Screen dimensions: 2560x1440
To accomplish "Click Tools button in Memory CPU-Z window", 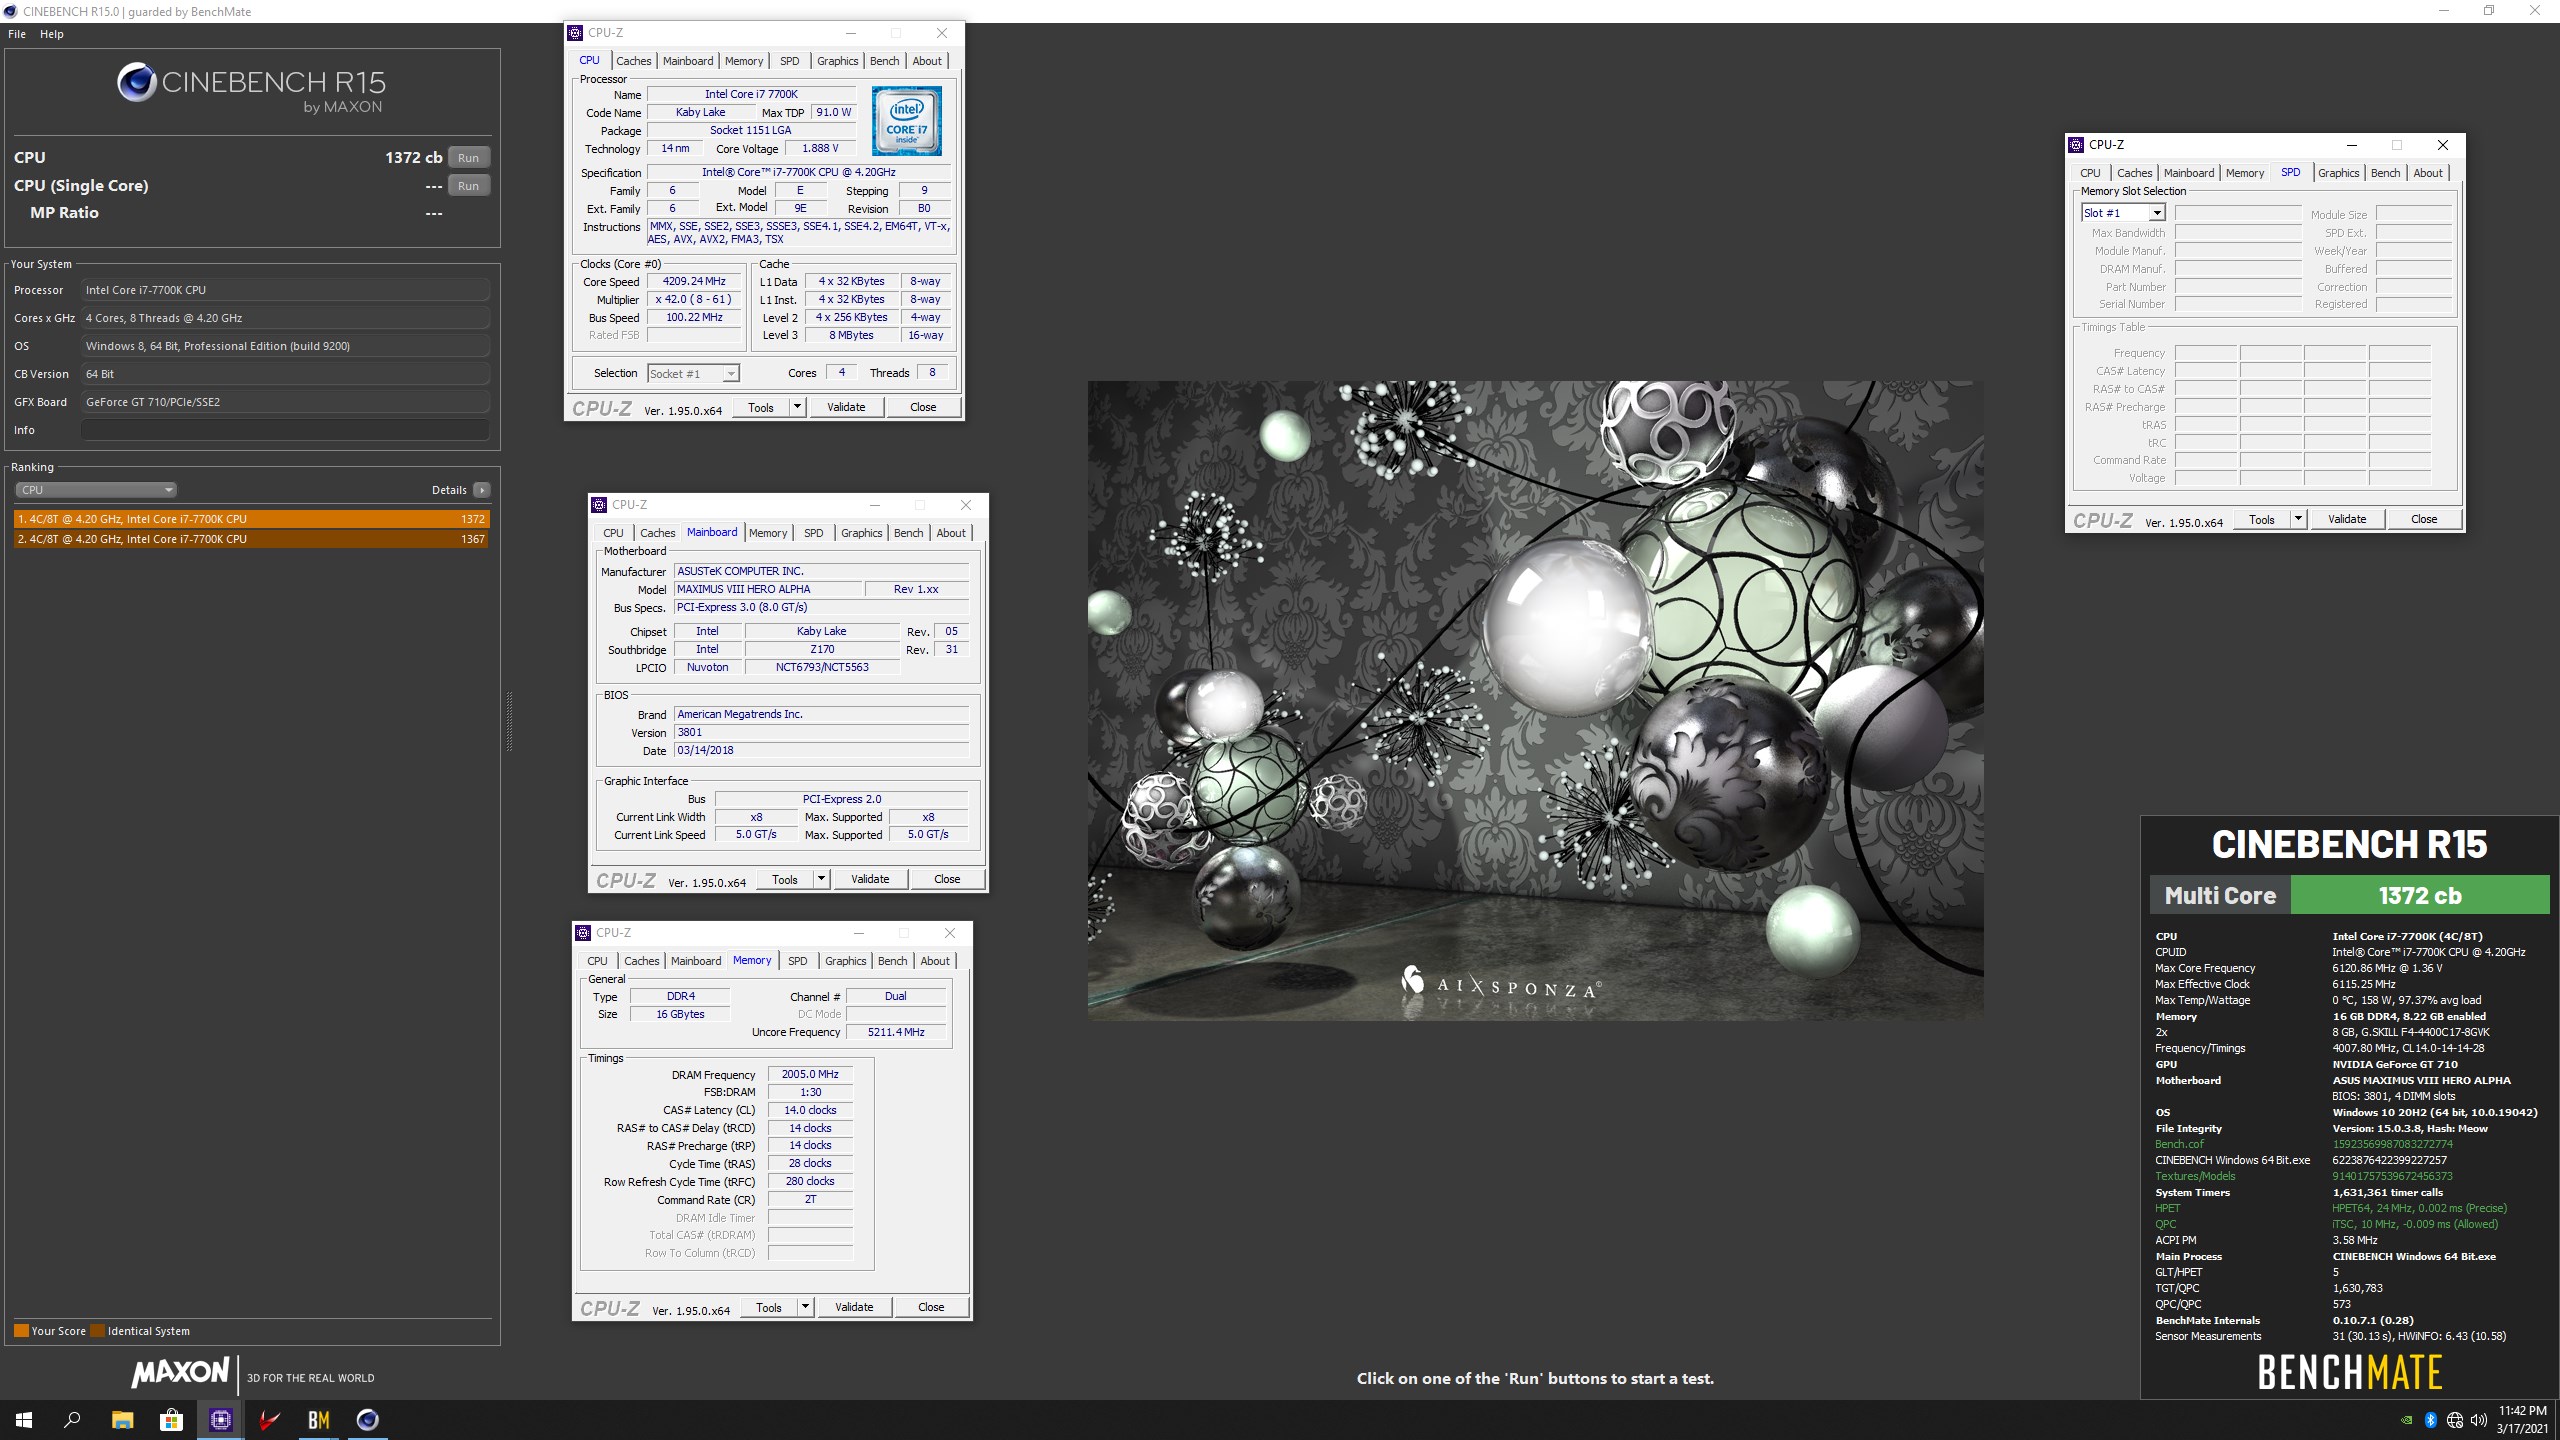I will pos(769,1307).
